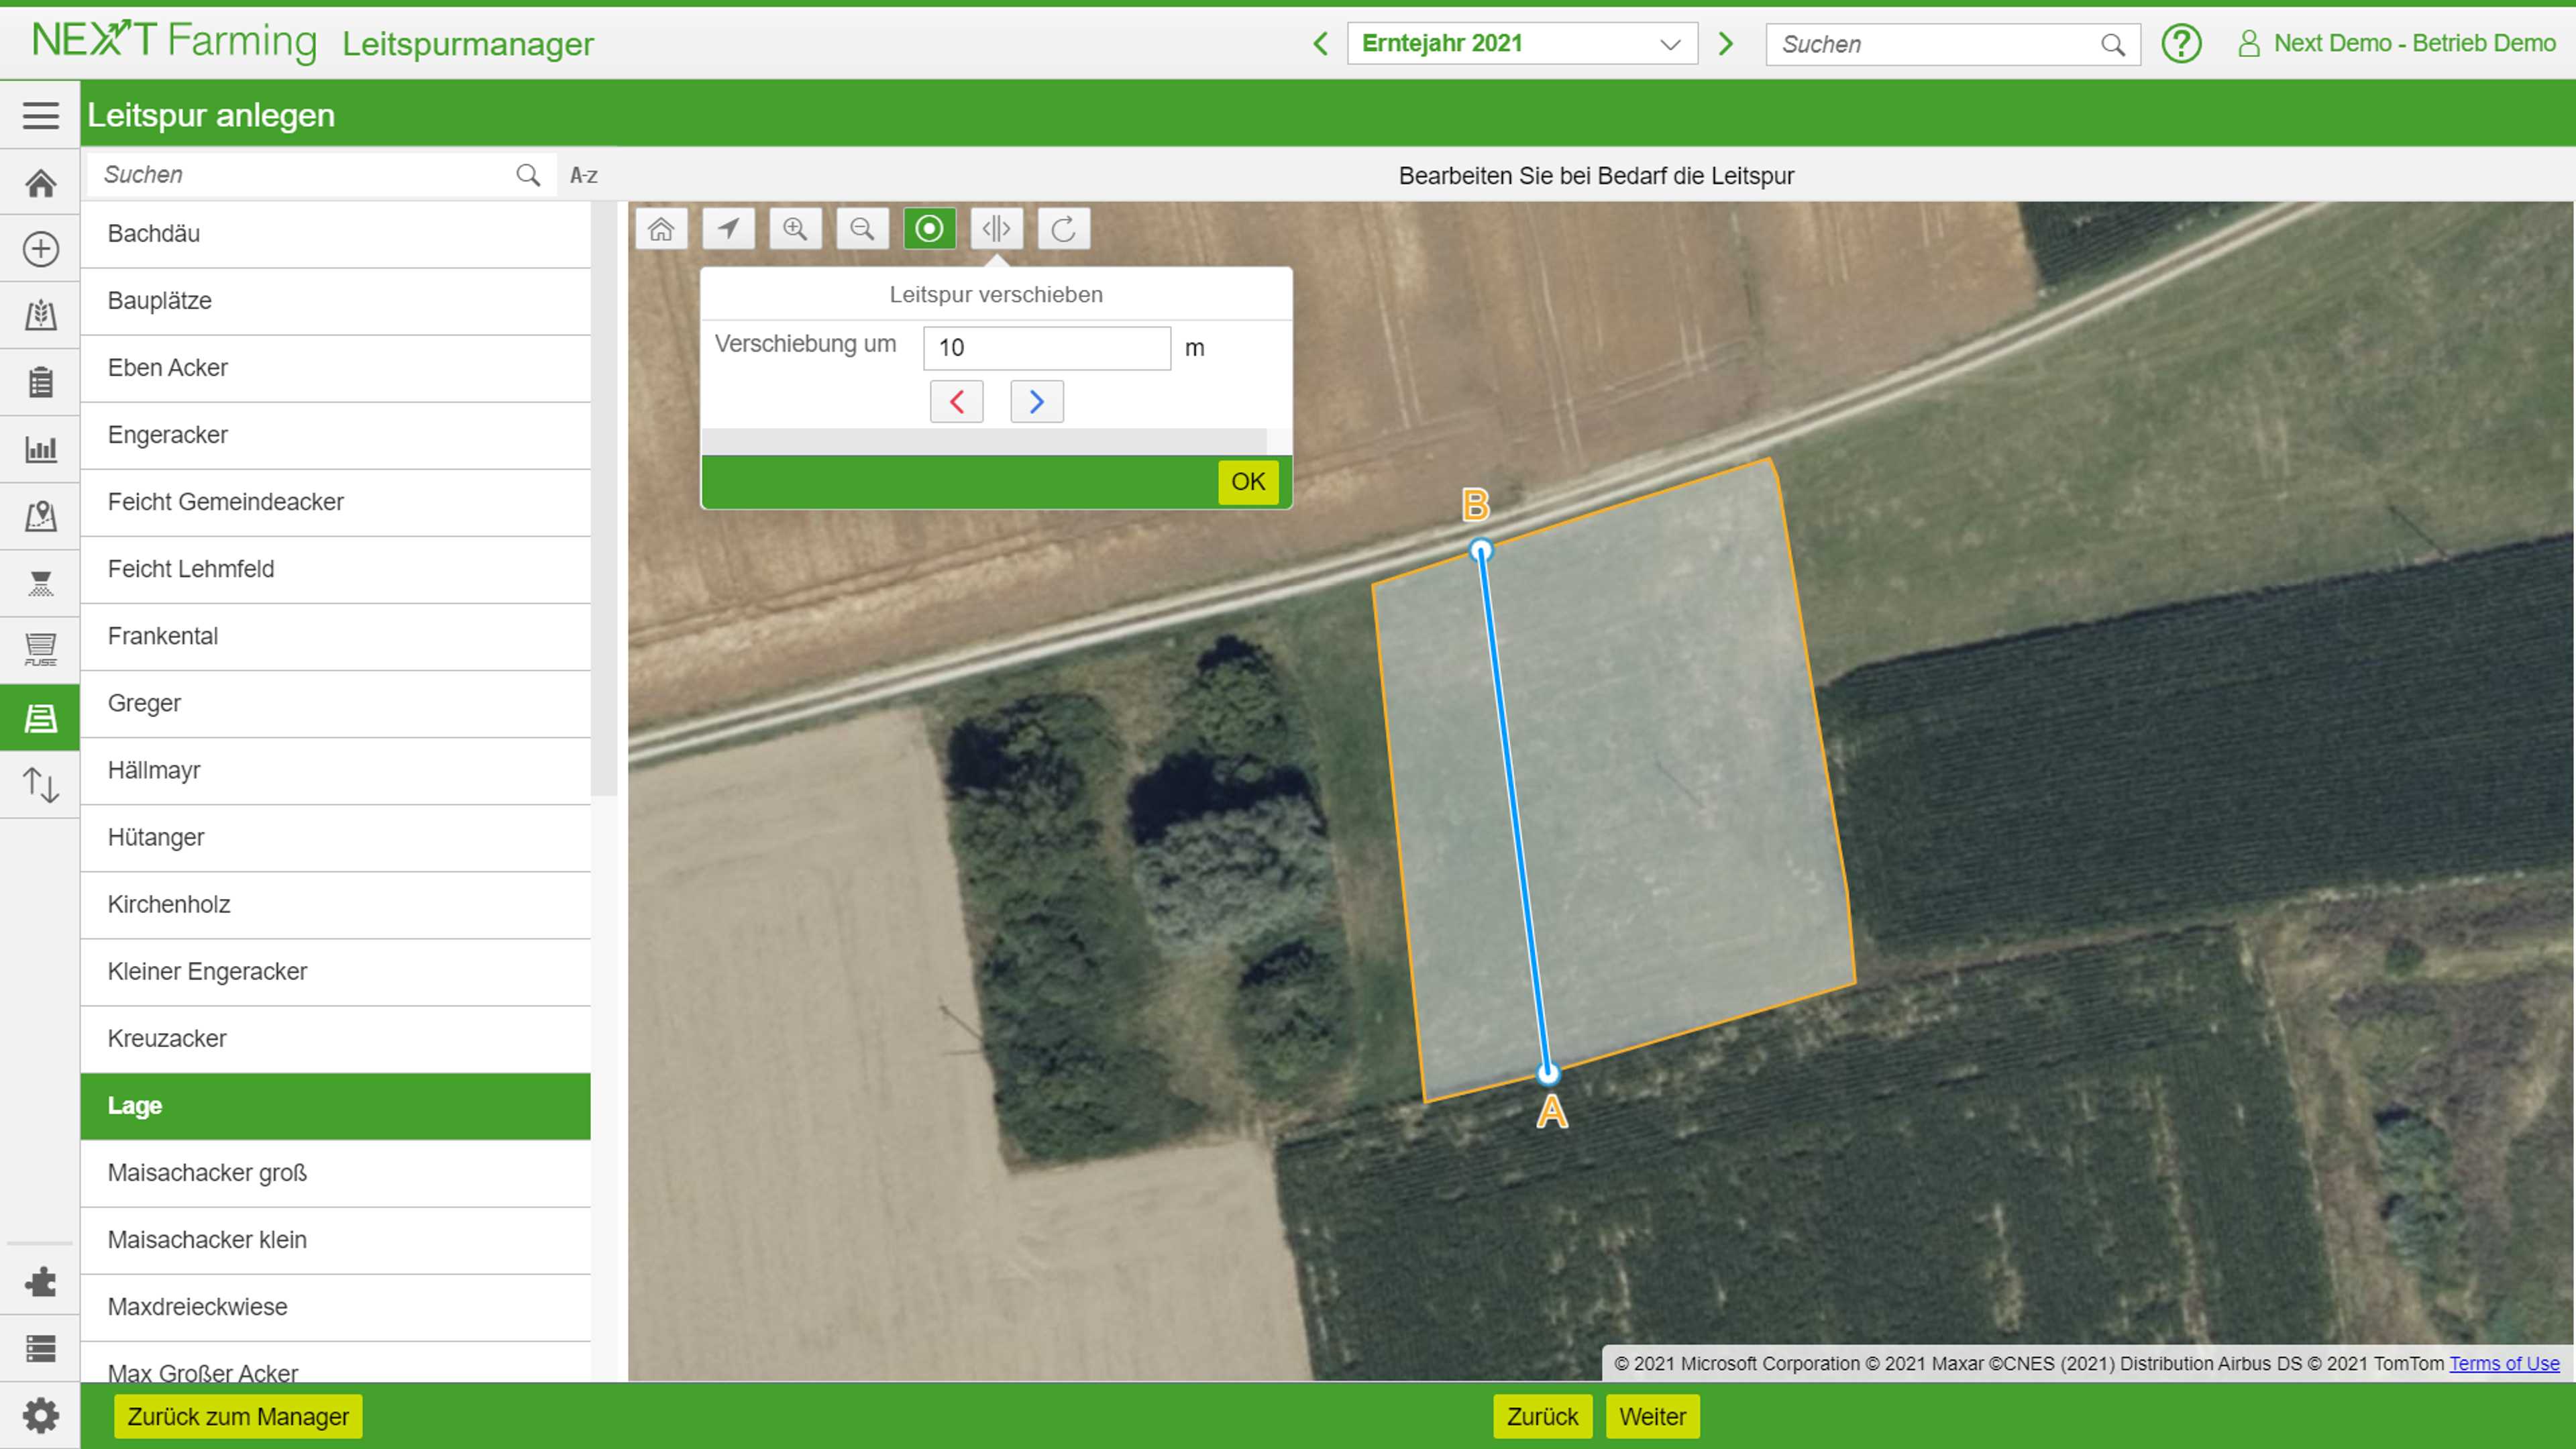Select Engeracker in field list
The width and height of the screenshot is (2576, 1449).
coord(335,435)
